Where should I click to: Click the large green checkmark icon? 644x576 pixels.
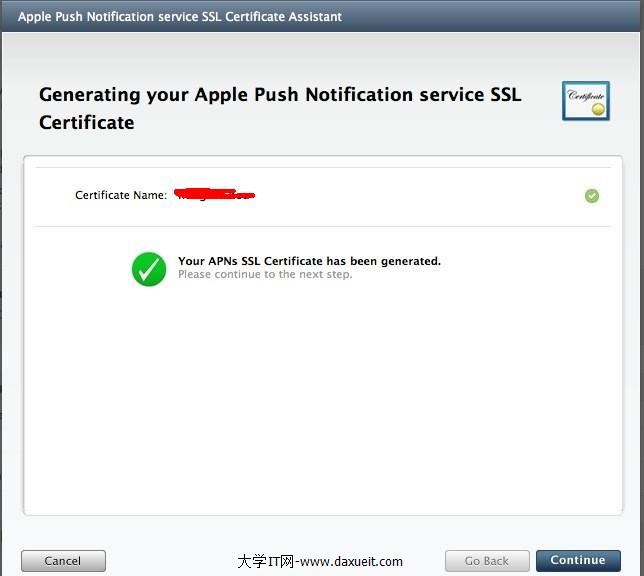pos(149,269)
